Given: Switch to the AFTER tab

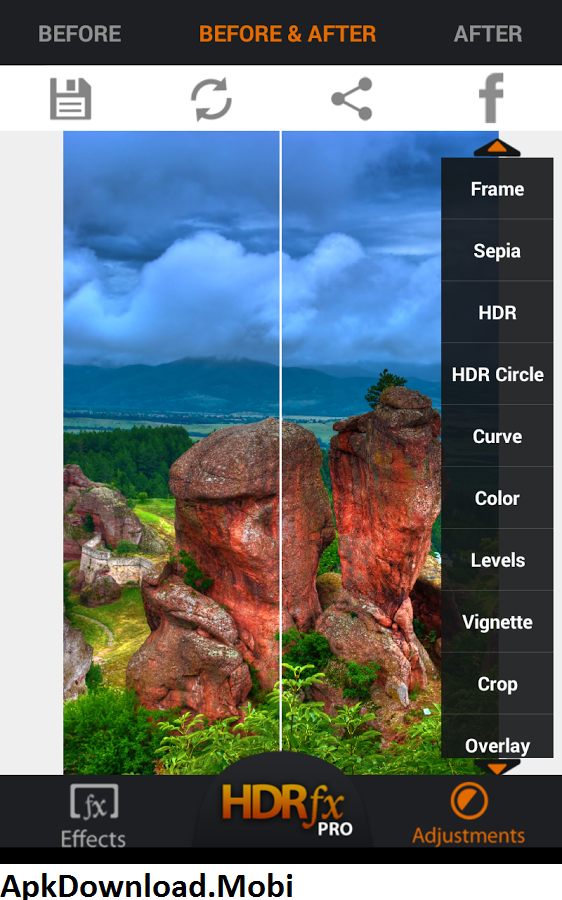Looking at the screenshot, I should click(488, 34).
